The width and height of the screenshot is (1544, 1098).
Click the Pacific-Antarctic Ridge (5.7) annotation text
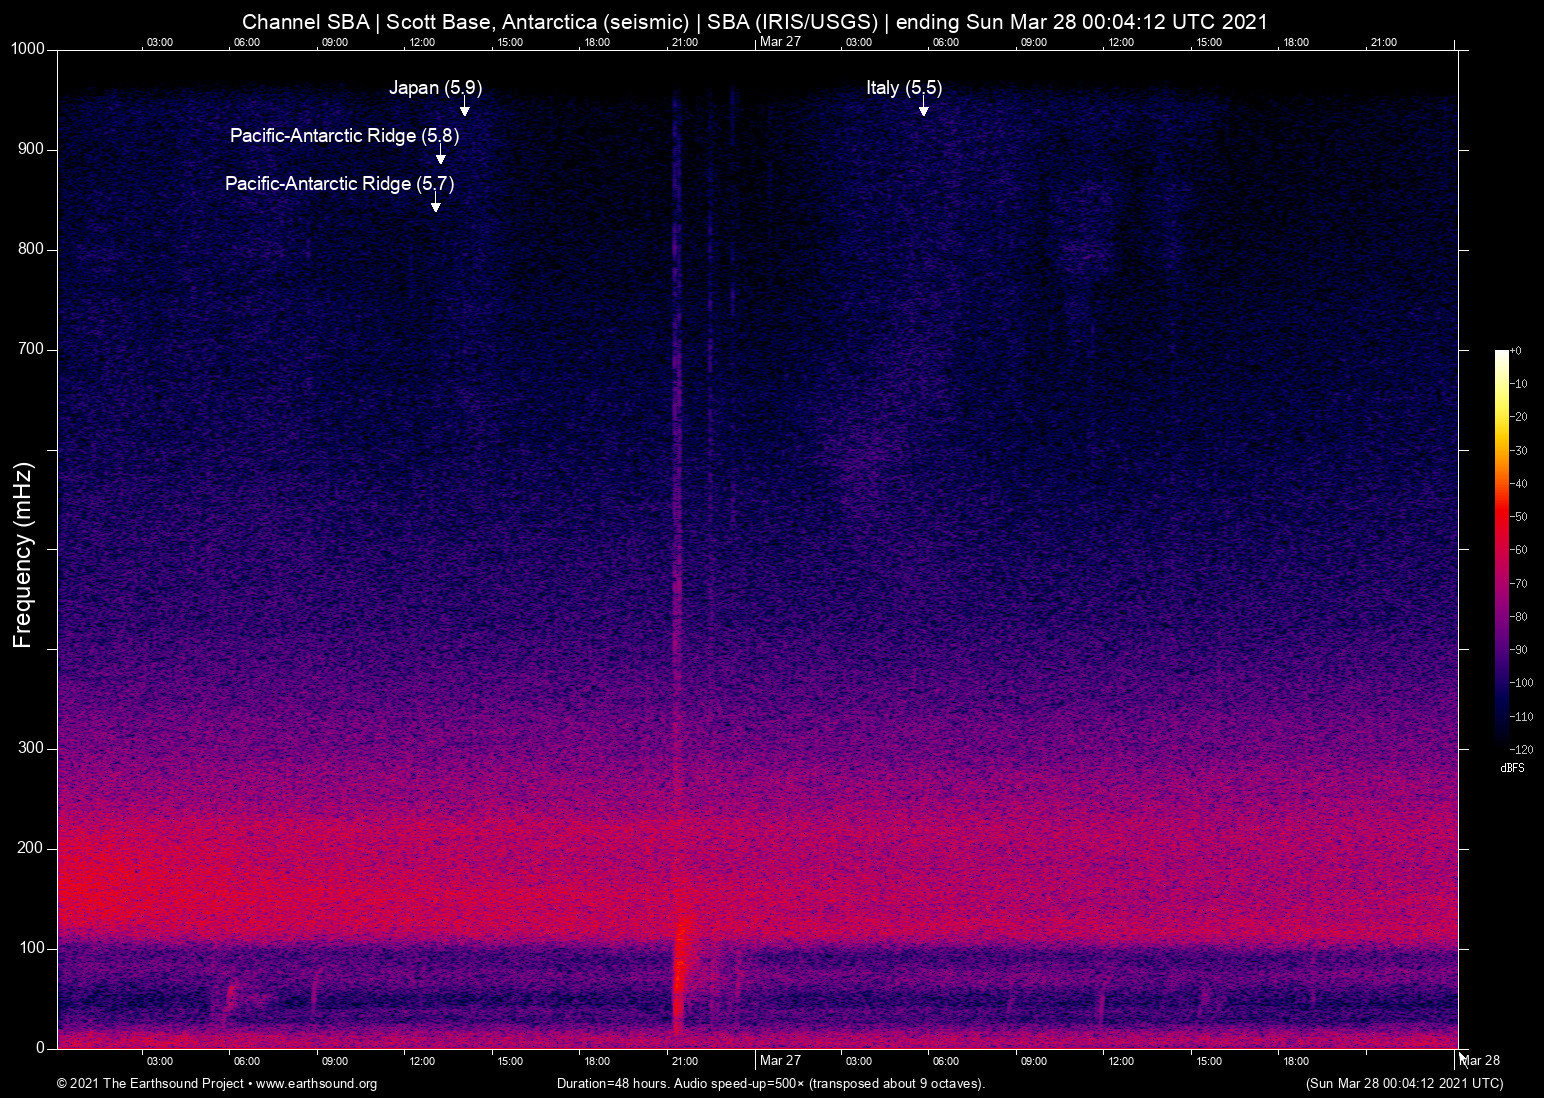(339, 184)
